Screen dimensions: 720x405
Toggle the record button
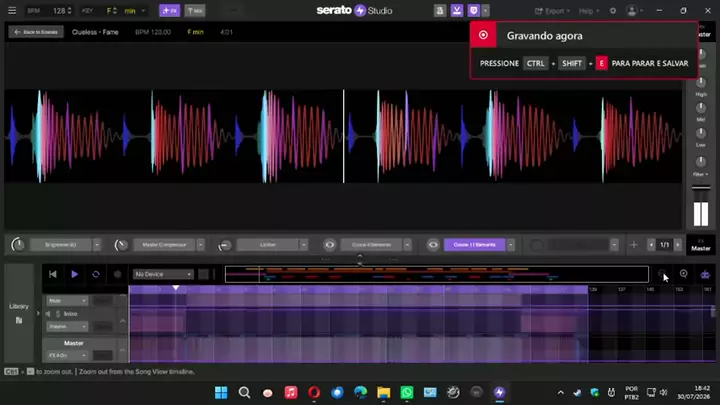[118, 274]
